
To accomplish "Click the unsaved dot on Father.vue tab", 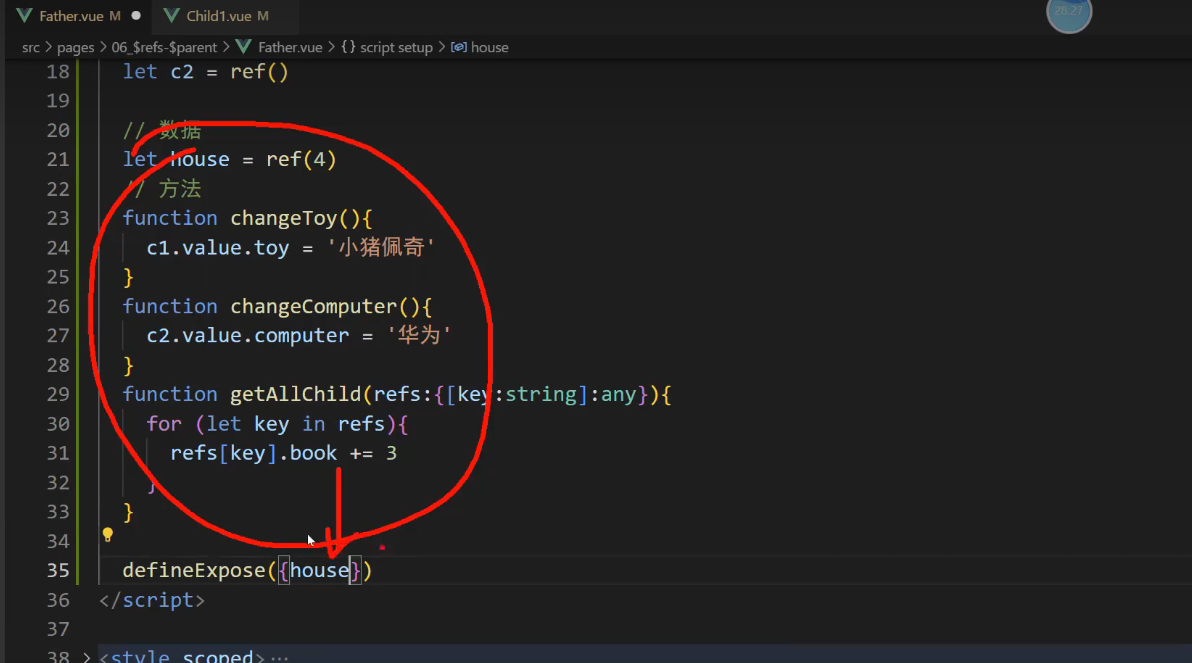I will (136, 15).
